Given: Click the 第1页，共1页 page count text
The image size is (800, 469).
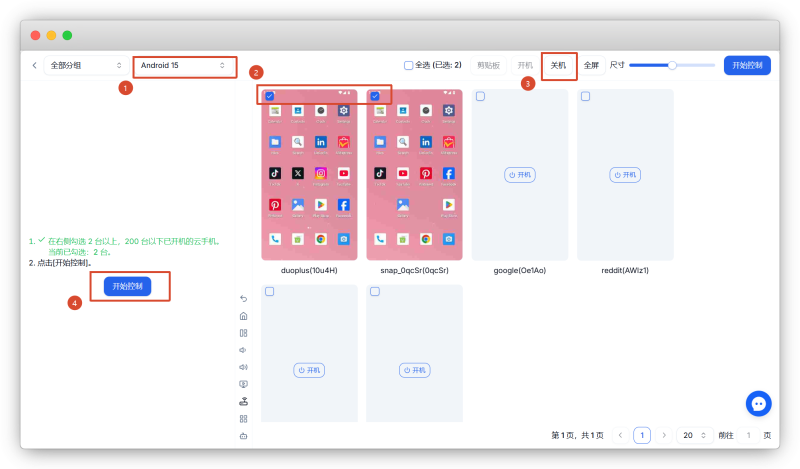Looking at the screenshot, I should click(x=578, y=435).
